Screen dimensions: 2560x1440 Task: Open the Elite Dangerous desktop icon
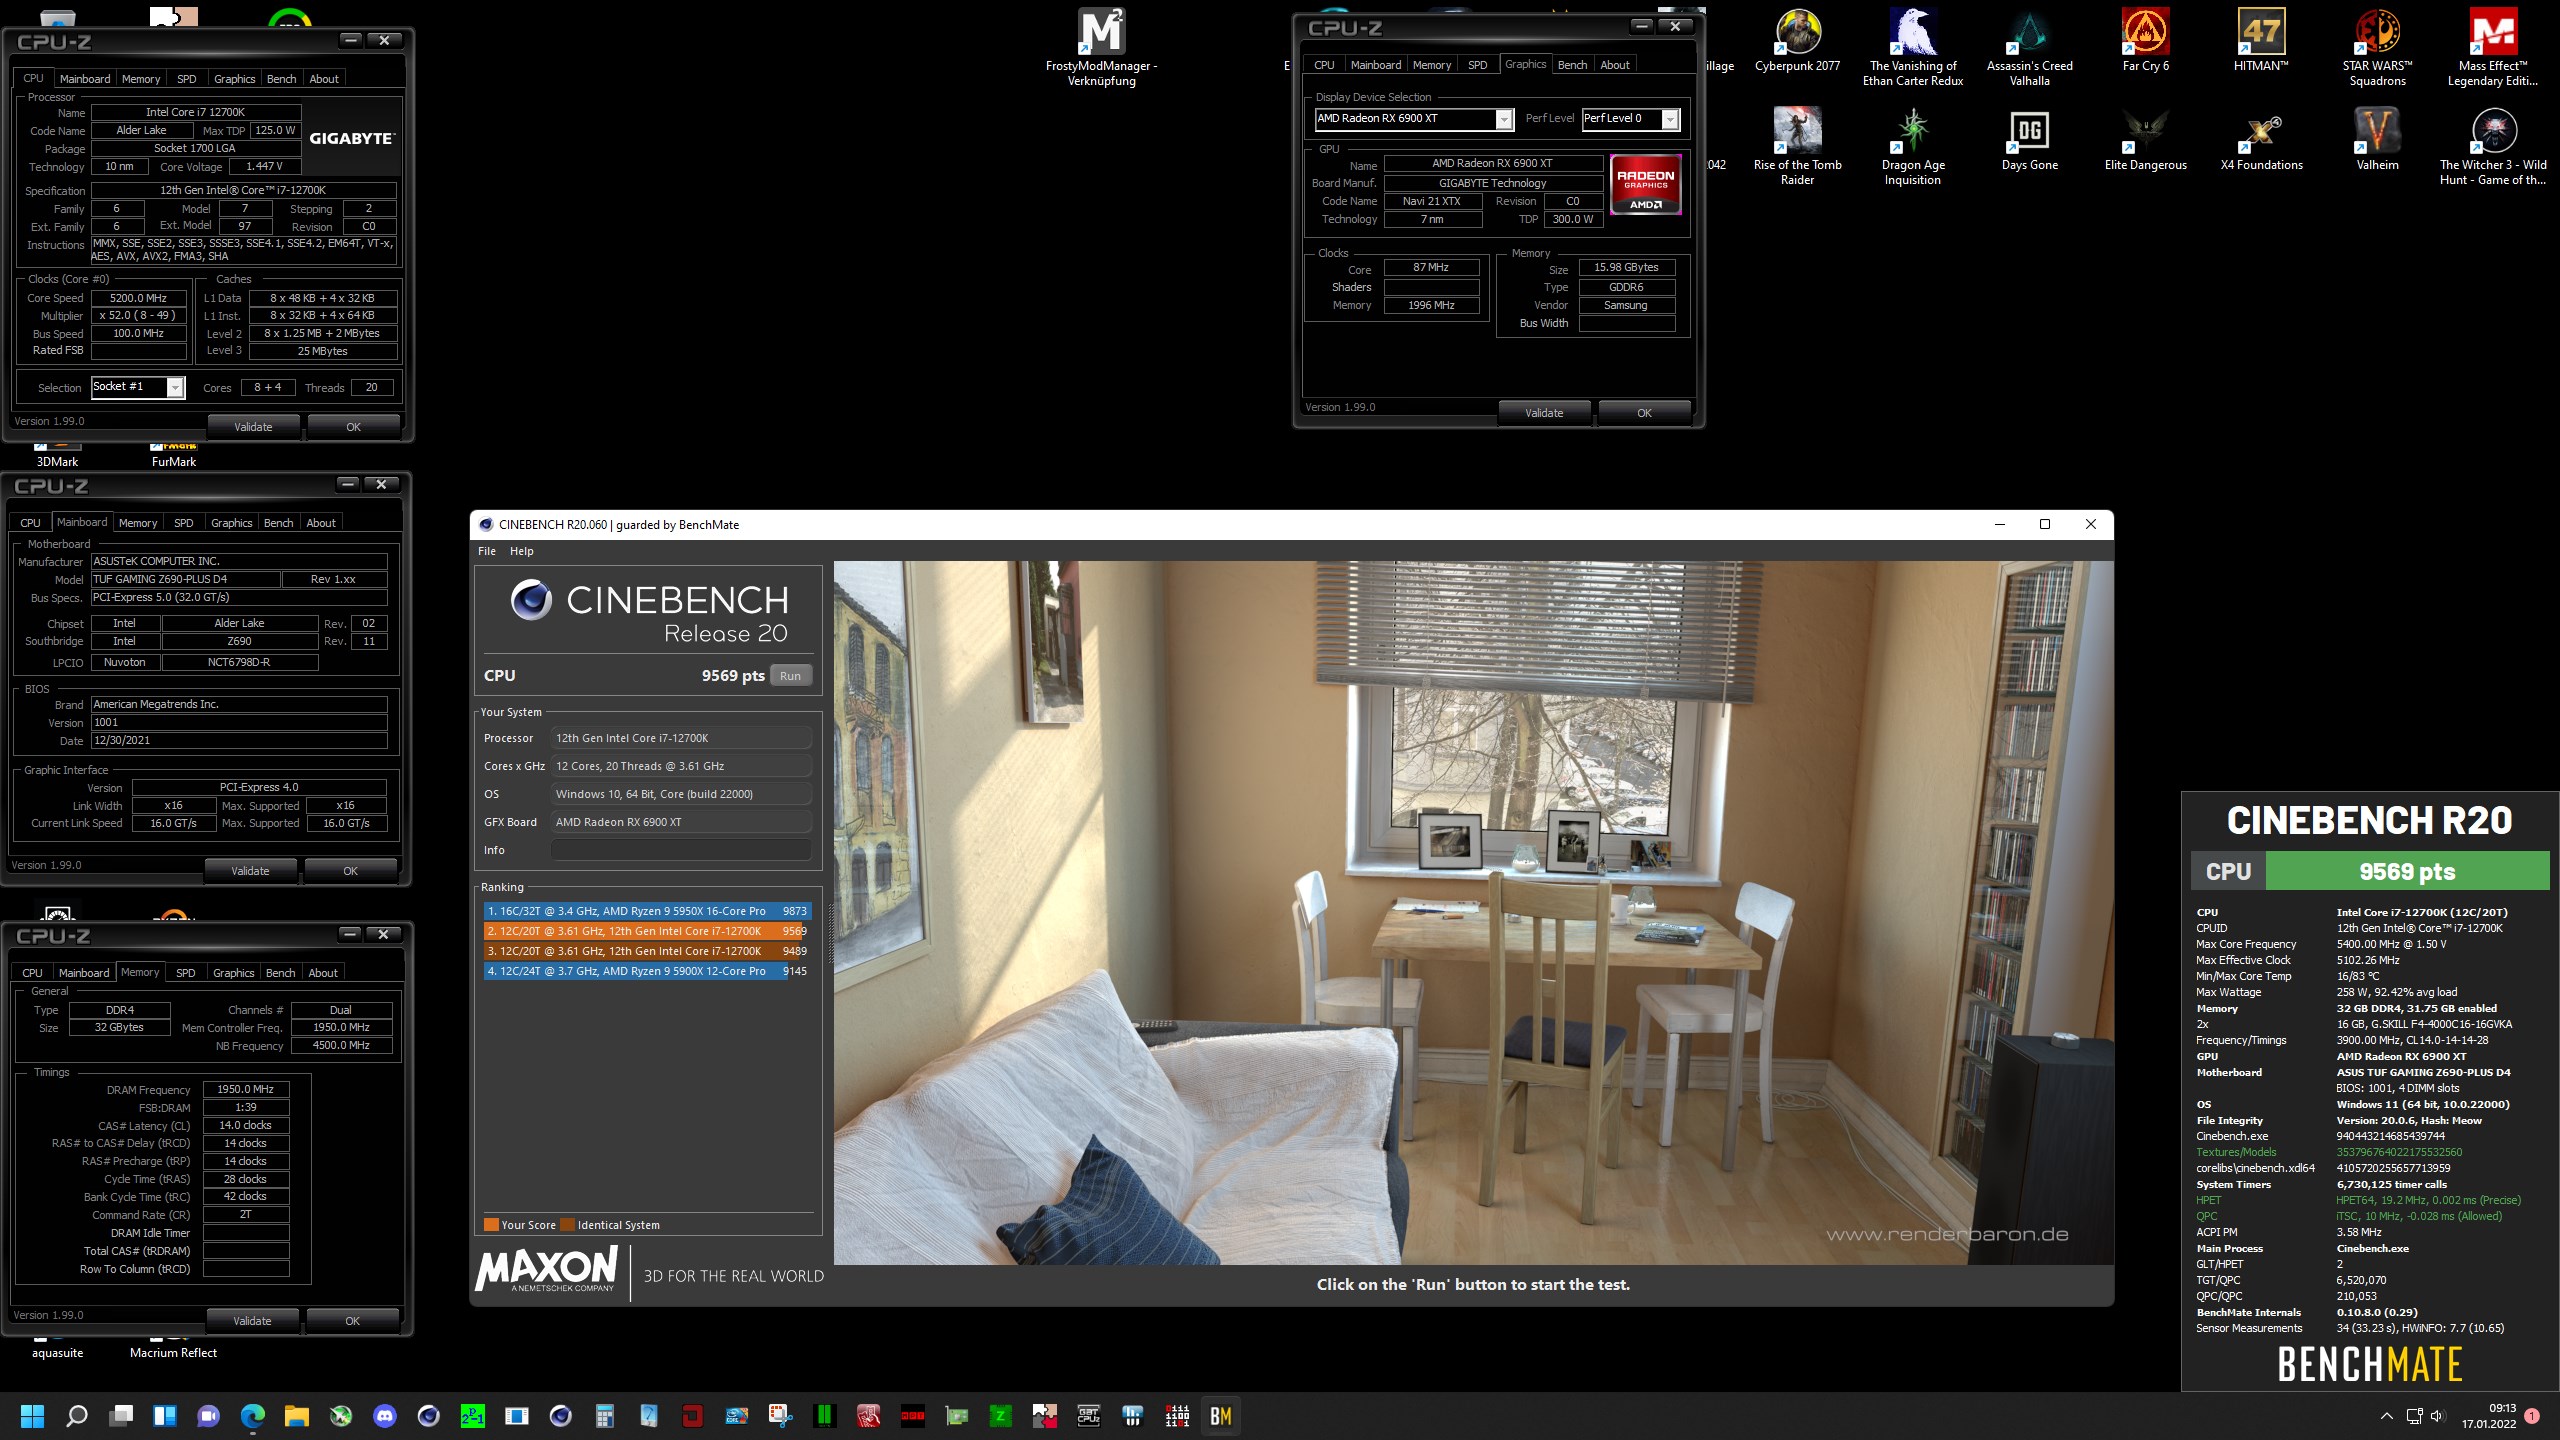pos(2145,140)
